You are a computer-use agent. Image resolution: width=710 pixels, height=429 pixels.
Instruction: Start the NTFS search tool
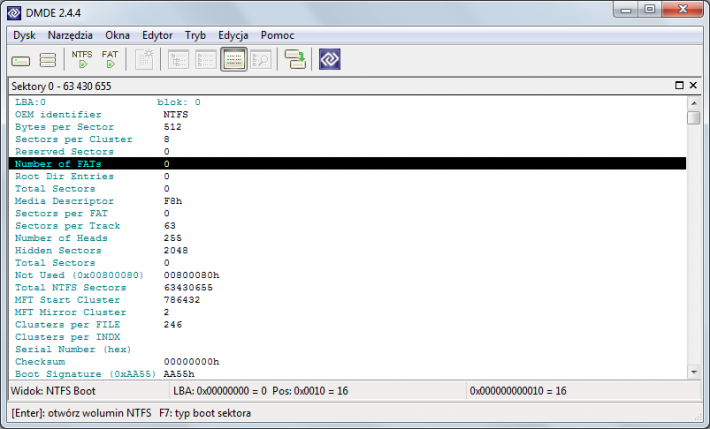pyautogui.click(x=82, y=59)
